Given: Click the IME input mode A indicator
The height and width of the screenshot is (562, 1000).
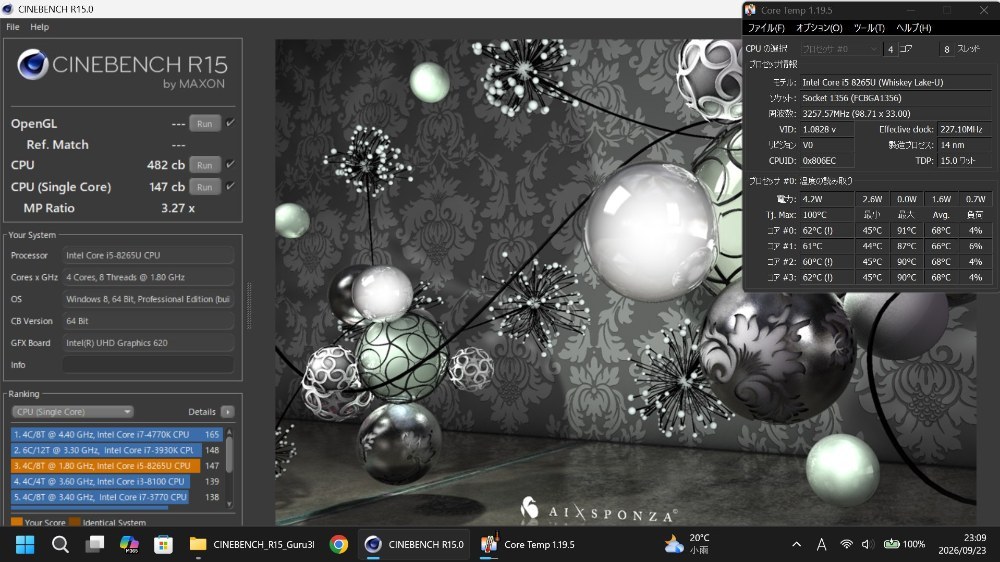Looking at the screenshot, I should 821,544.
